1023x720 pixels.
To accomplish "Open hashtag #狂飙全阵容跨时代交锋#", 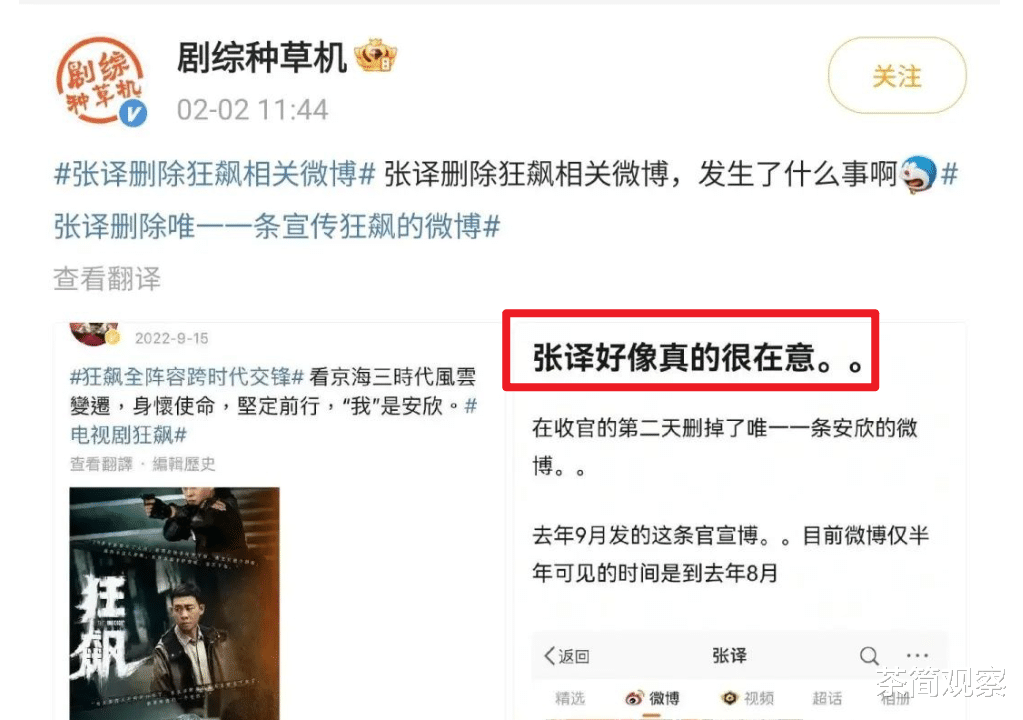I will click(187, 377).
